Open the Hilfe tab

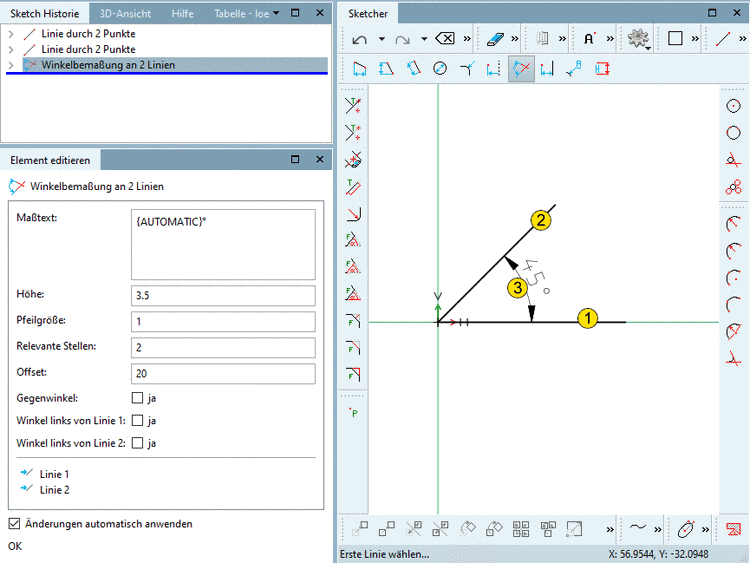click(x=182, y=13)
